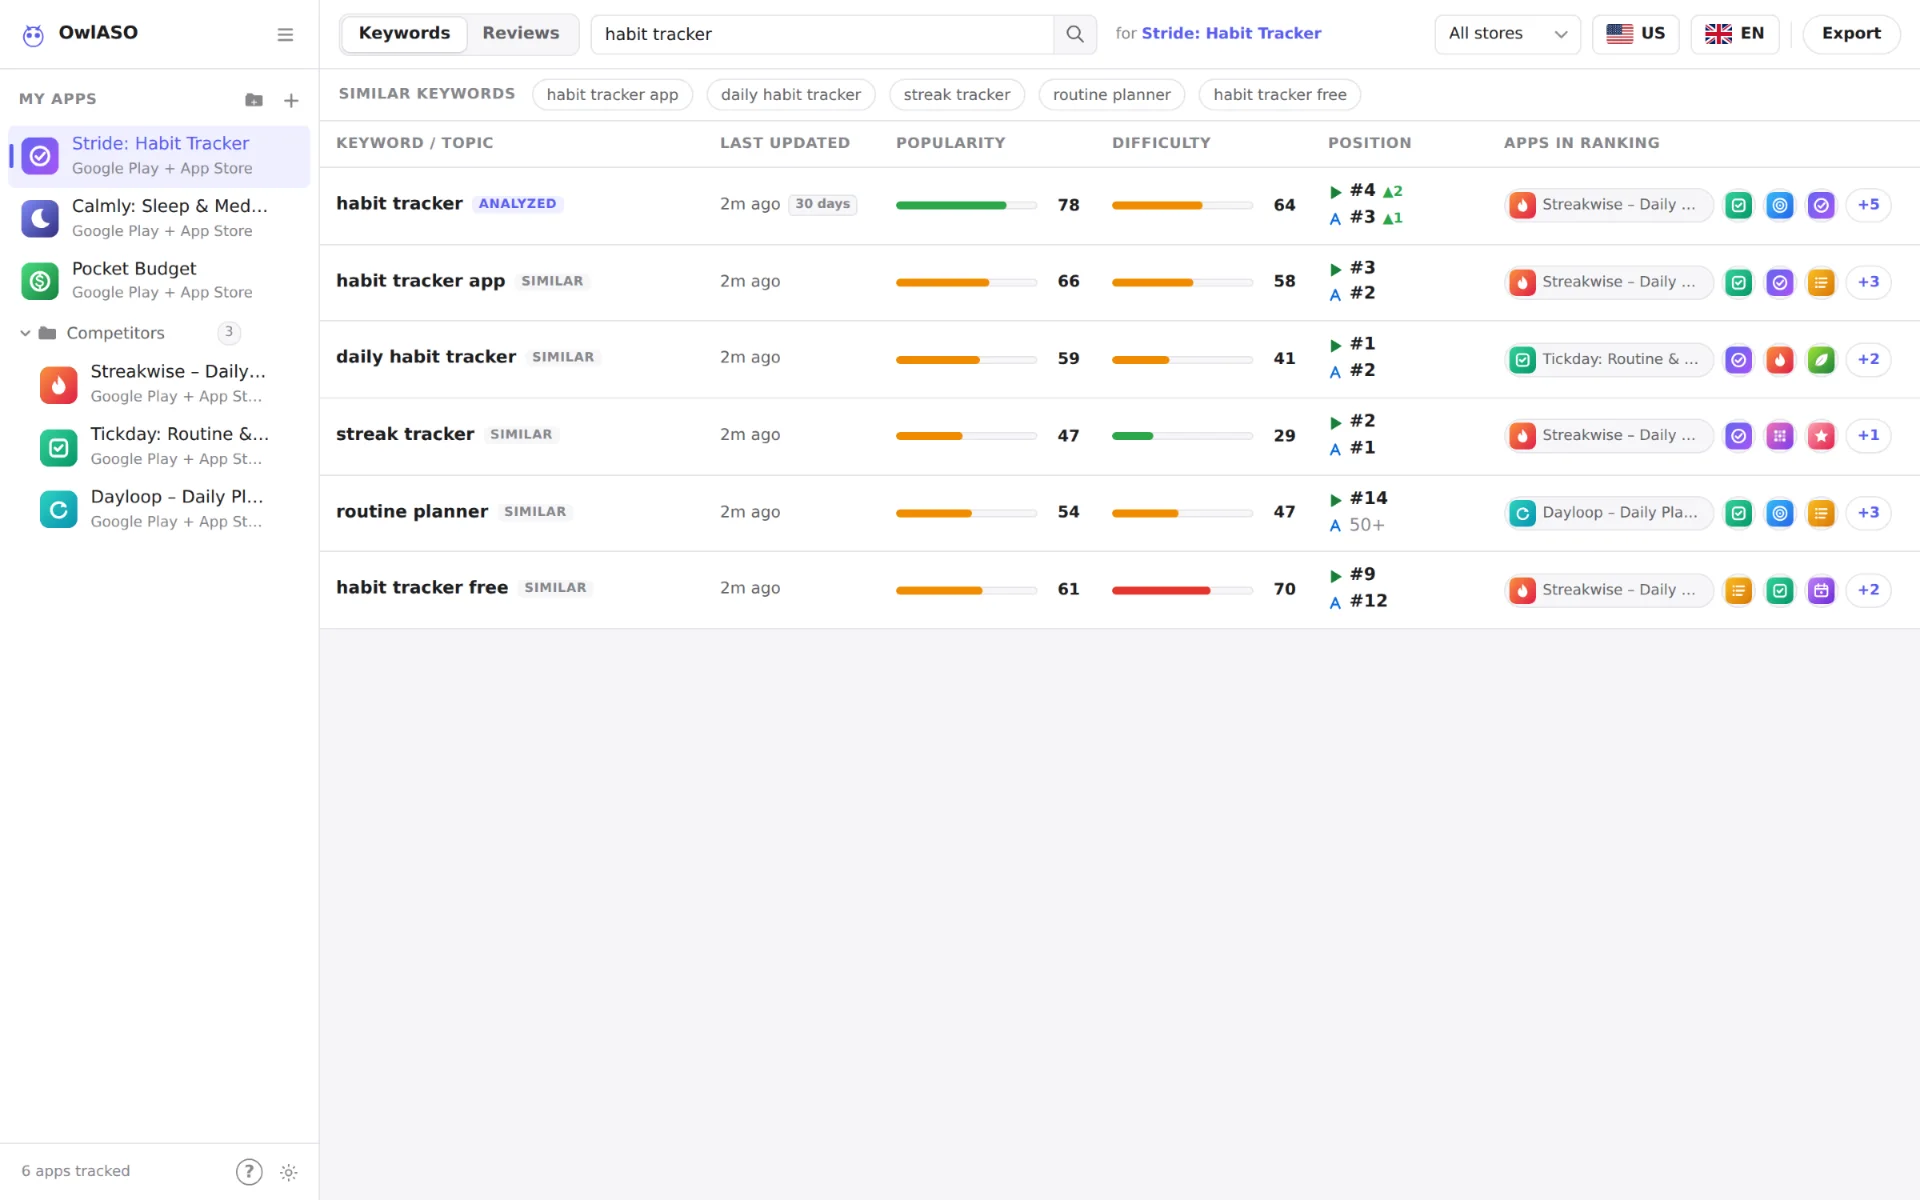The image size is (1920, 1200).
Task: Click the Export button
Action: (x=1851, y=34)
